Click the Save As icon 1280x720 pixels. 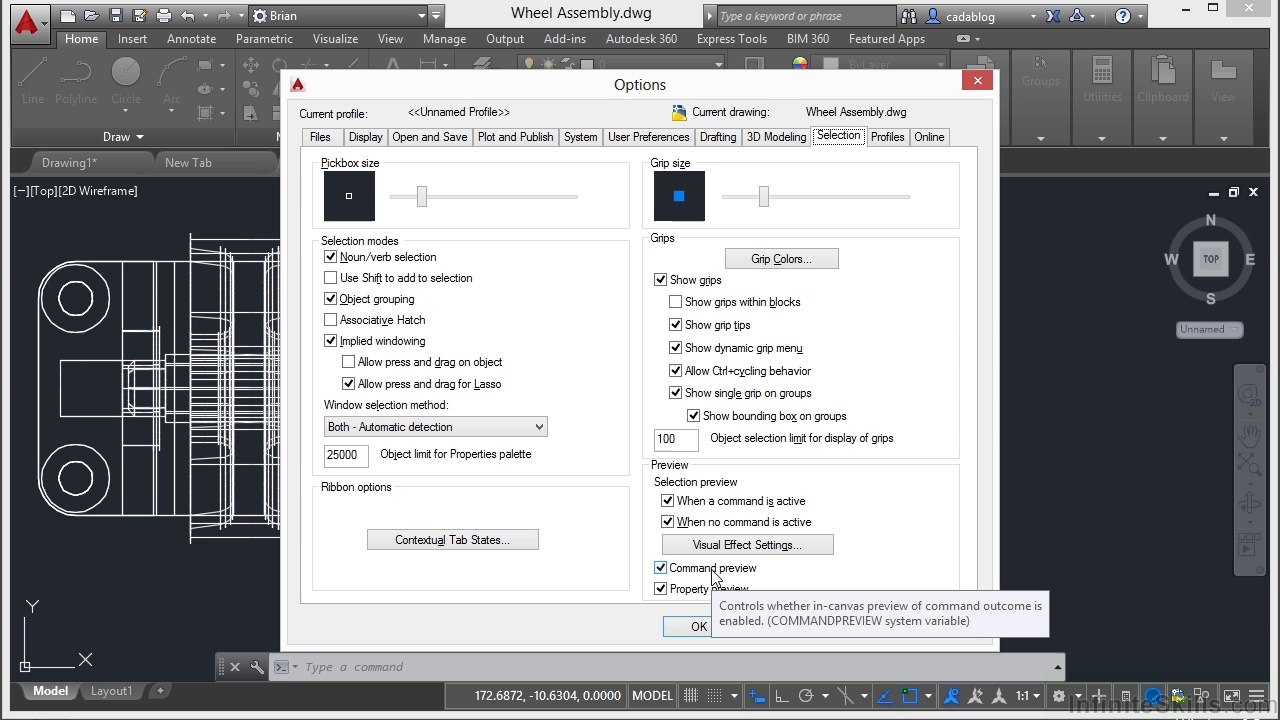138,16
